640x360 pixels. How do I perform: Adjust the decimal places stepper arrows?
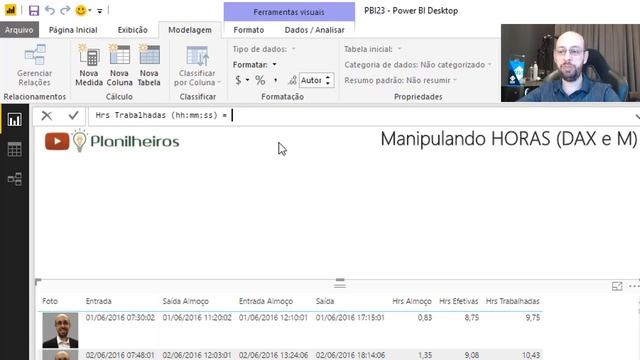tap(328, 80)
